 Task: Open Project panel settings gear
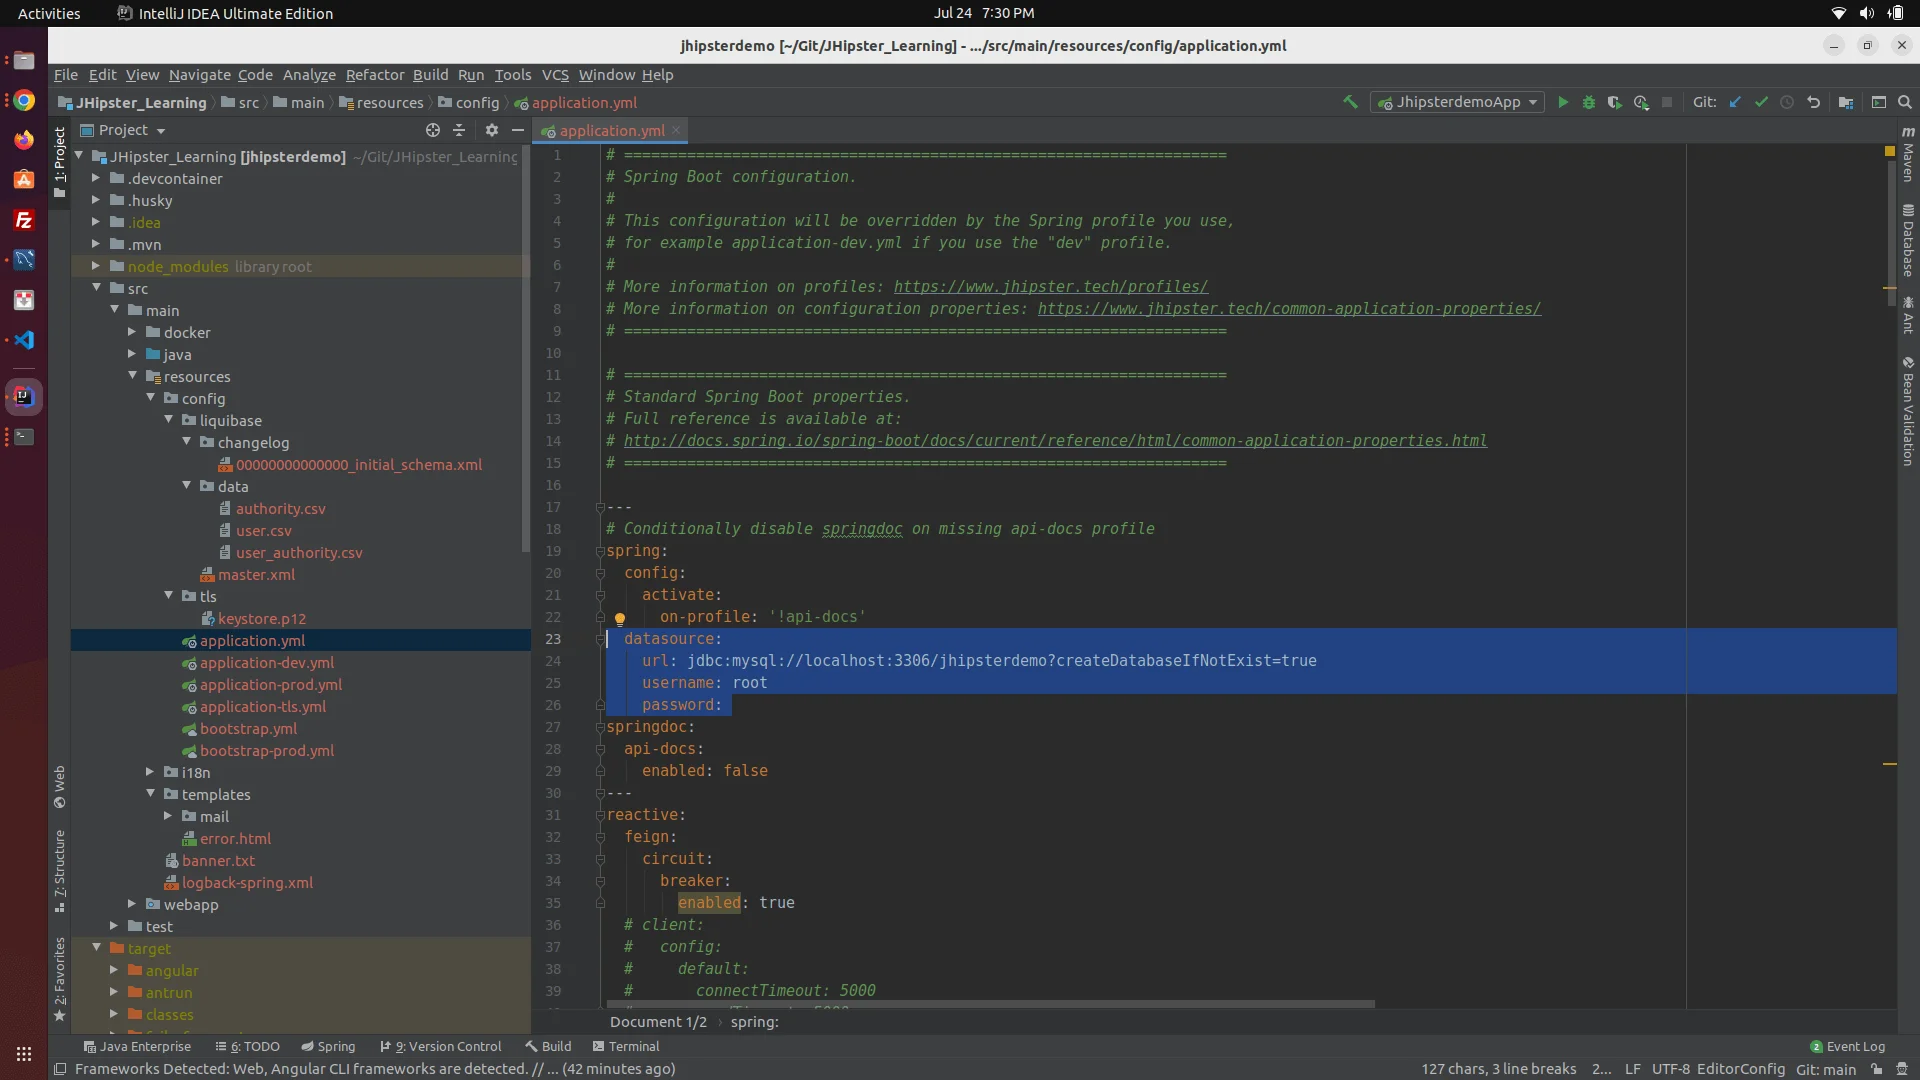point(491,130)
